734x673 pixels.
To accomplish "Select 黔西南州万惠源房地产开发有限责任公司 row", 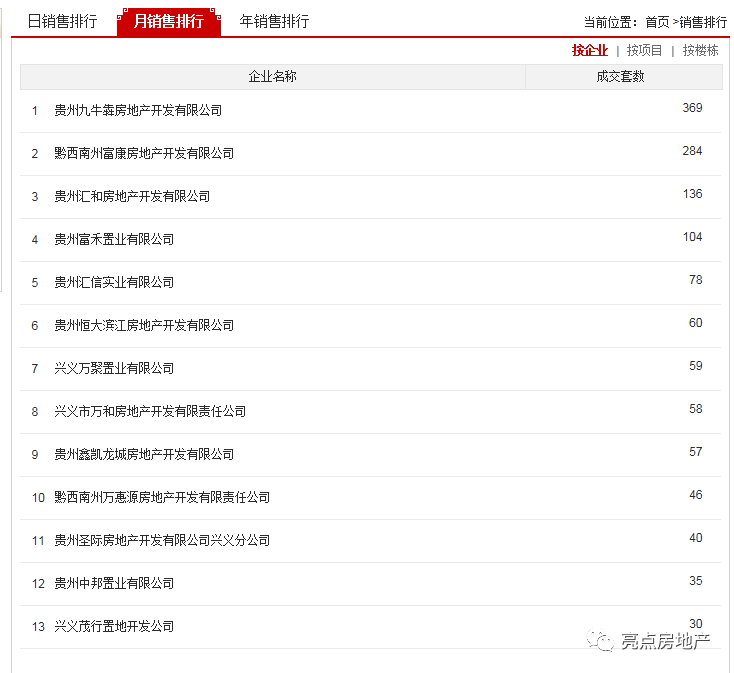I will click(371, 498).
